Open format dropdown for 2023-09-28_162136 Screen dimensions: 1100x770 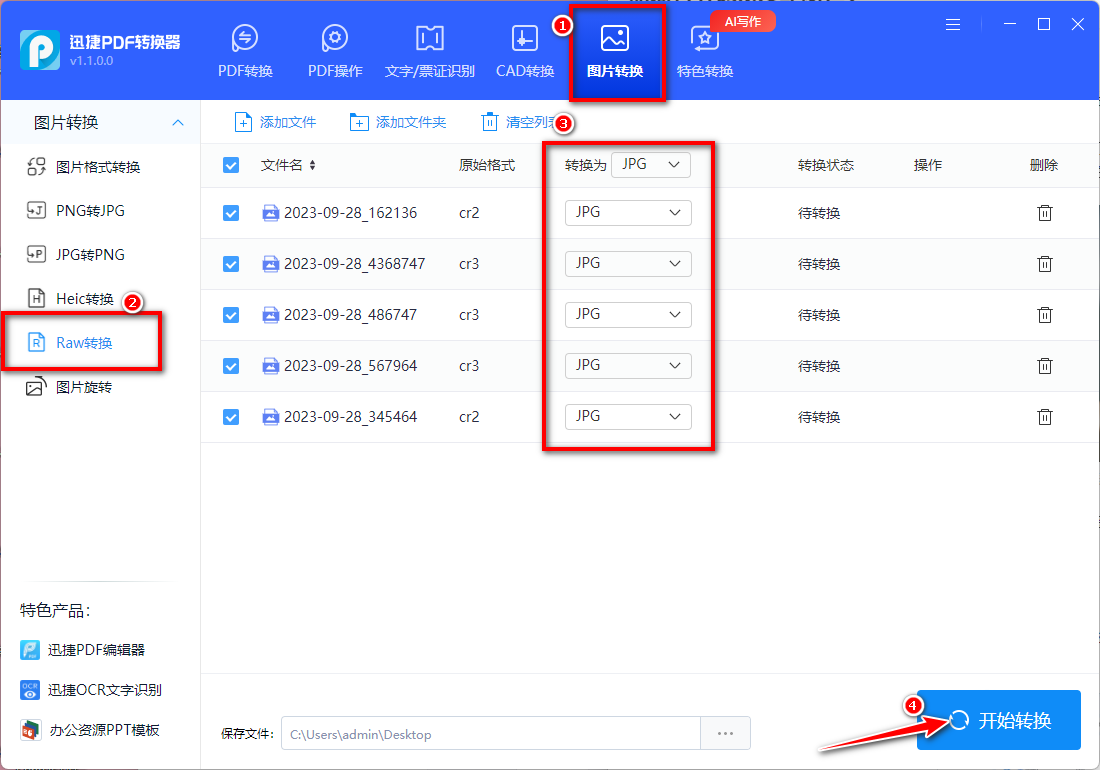[x=628, y=212]
